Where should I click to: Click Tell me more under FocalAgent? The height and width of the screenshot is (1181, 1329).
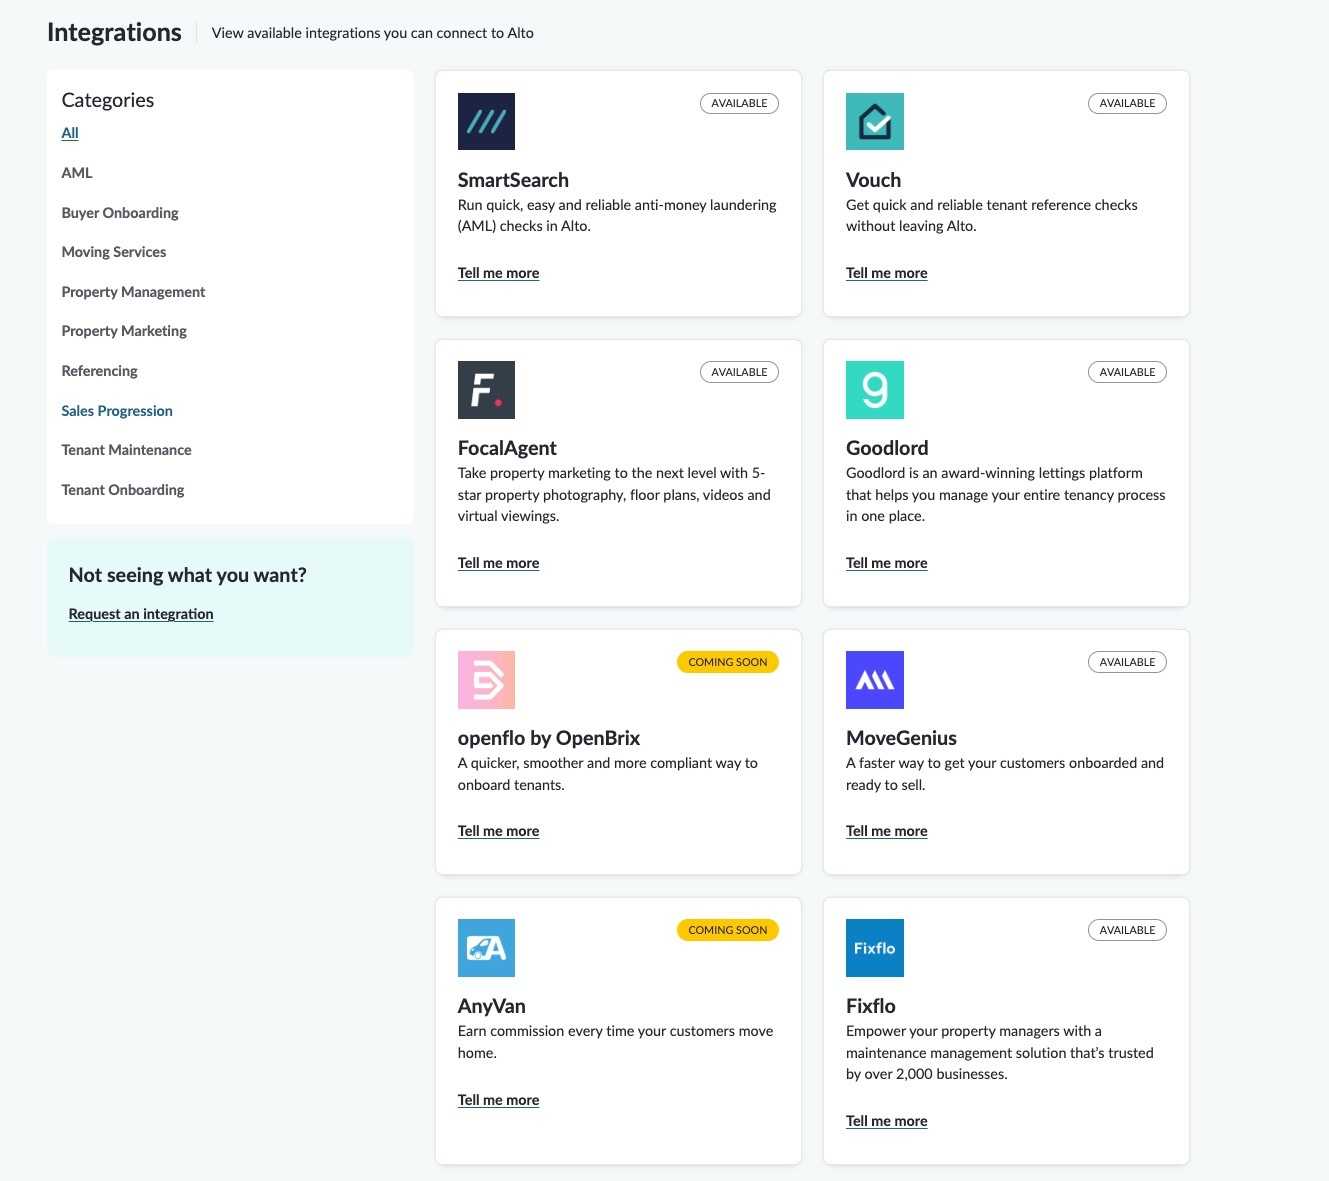498,563
